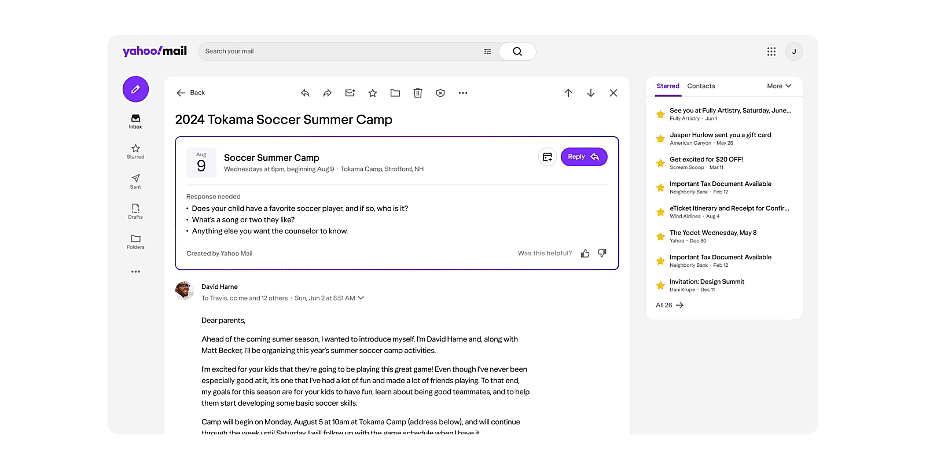Select the Starred tab in right panel
This screenshot has height=468, width=926.
click(x=667, y=86)
